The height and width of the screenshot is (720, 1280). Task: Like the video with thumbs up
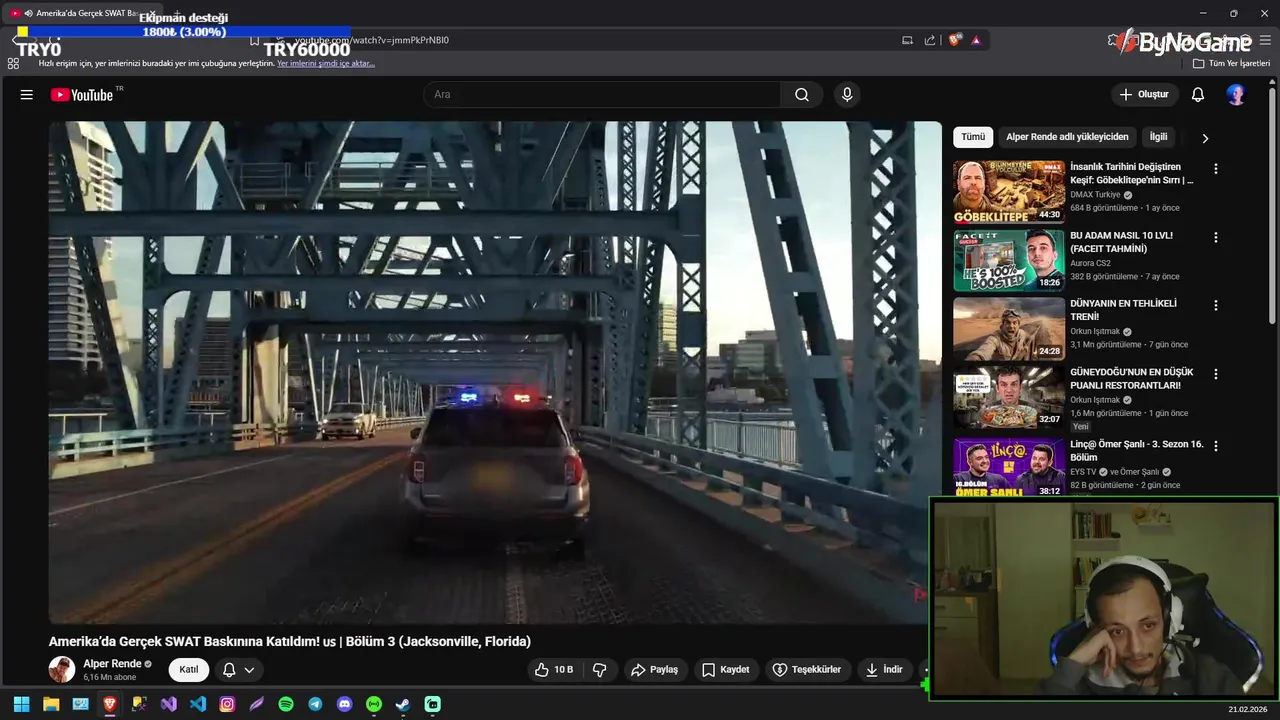pos(554,670)
